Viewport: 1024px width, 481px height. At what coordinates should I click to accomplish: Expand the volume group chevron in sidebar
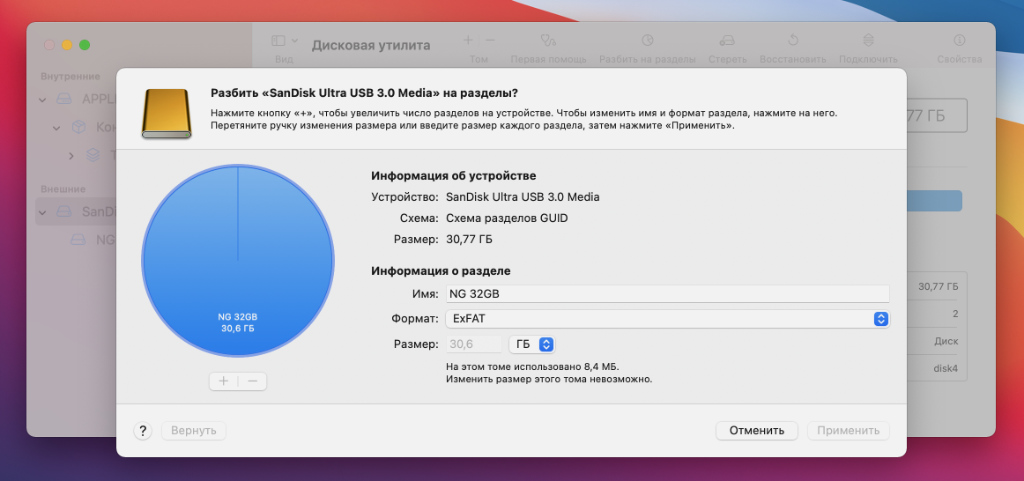pos(72,155)
